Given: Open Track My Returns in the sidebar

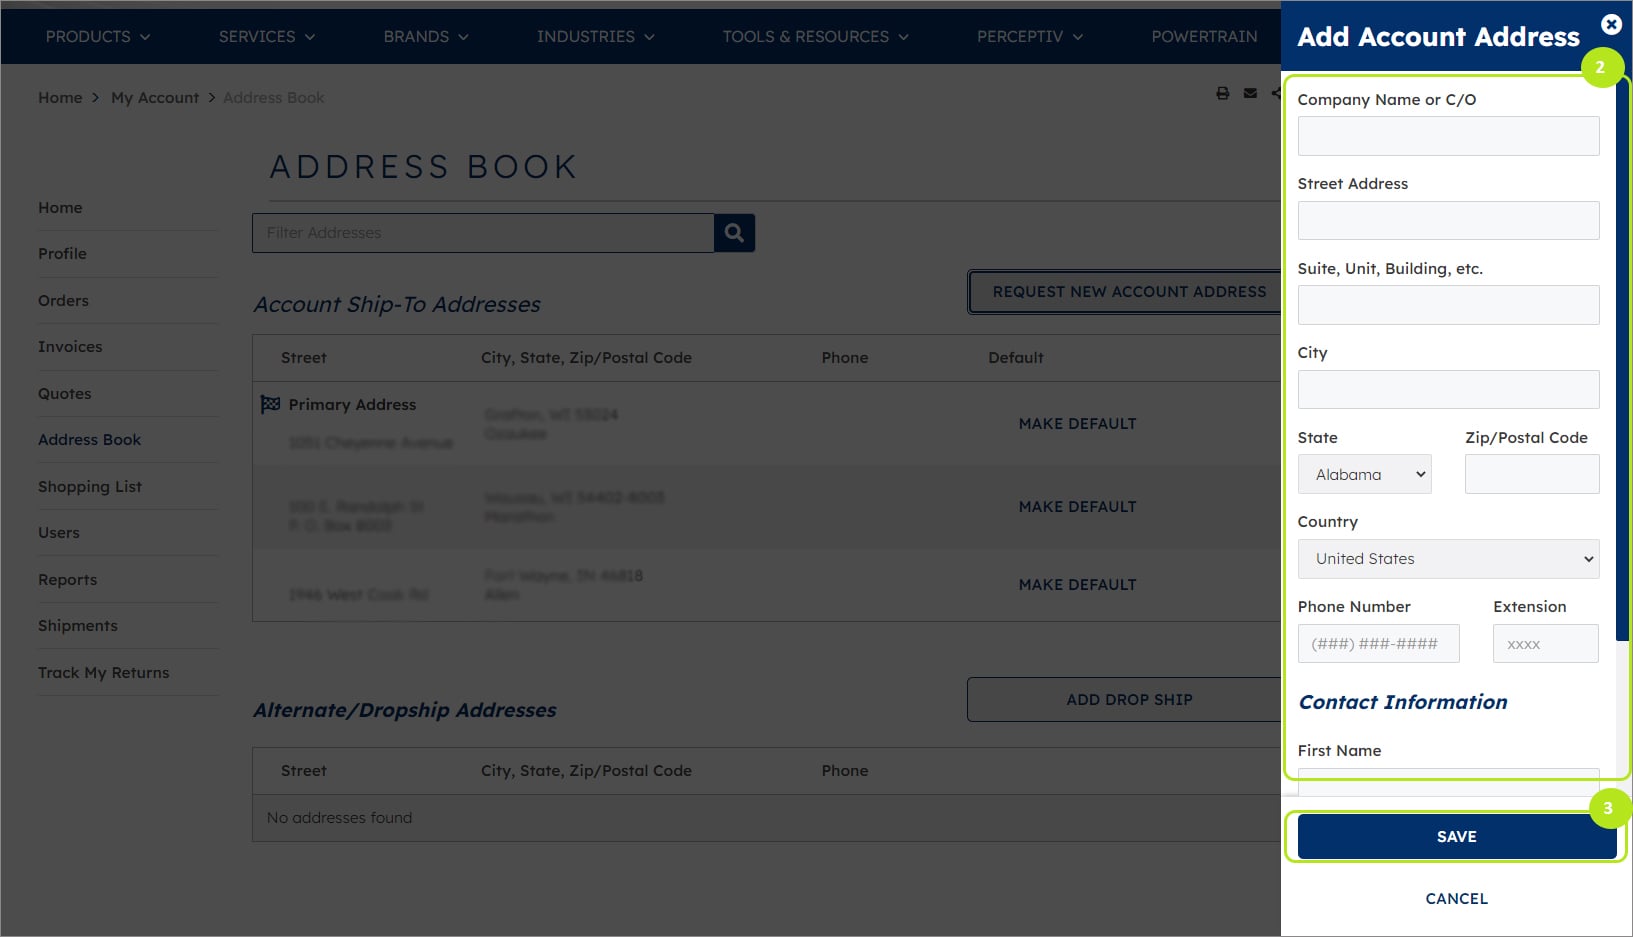Looking at the screenshot, I should [x=104, y=673].
